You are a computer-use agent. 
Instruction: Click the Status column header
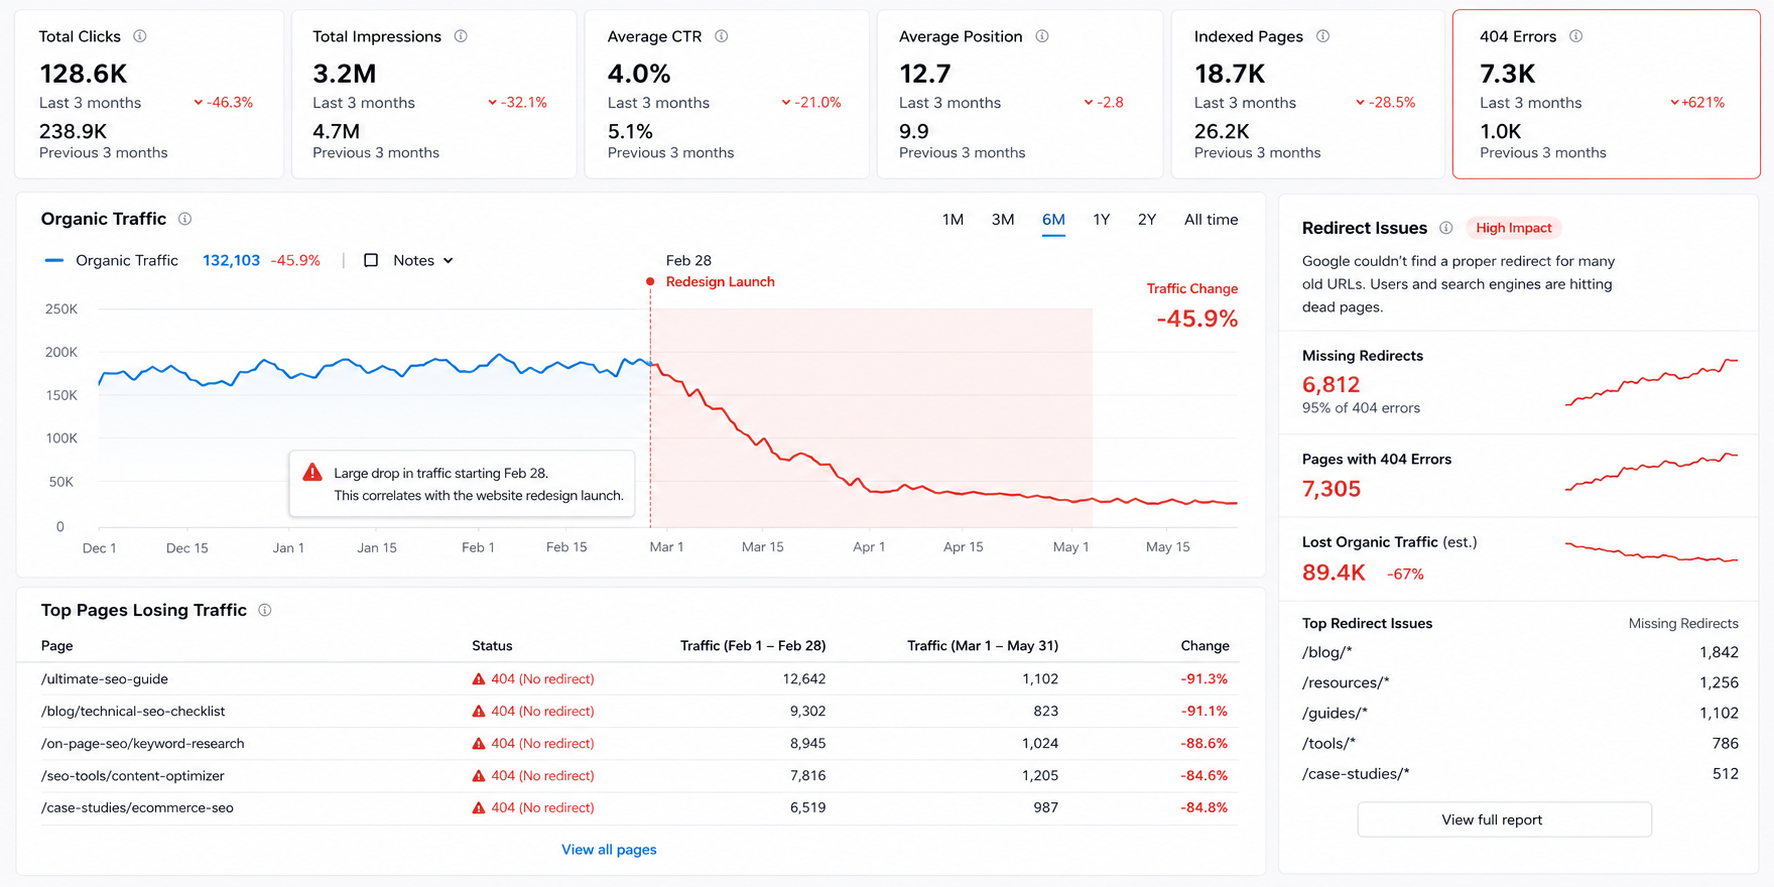click(492, 646)
